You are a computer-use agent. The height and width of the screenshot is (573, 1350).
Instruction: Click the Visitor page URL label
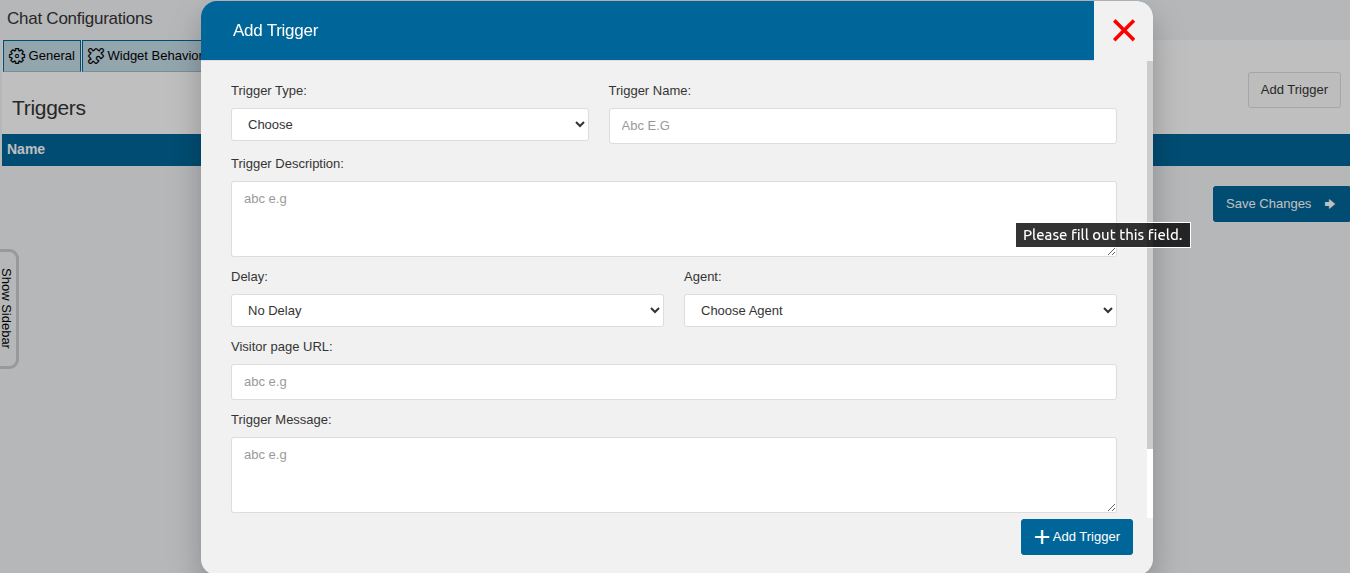(x=282, y=346)
